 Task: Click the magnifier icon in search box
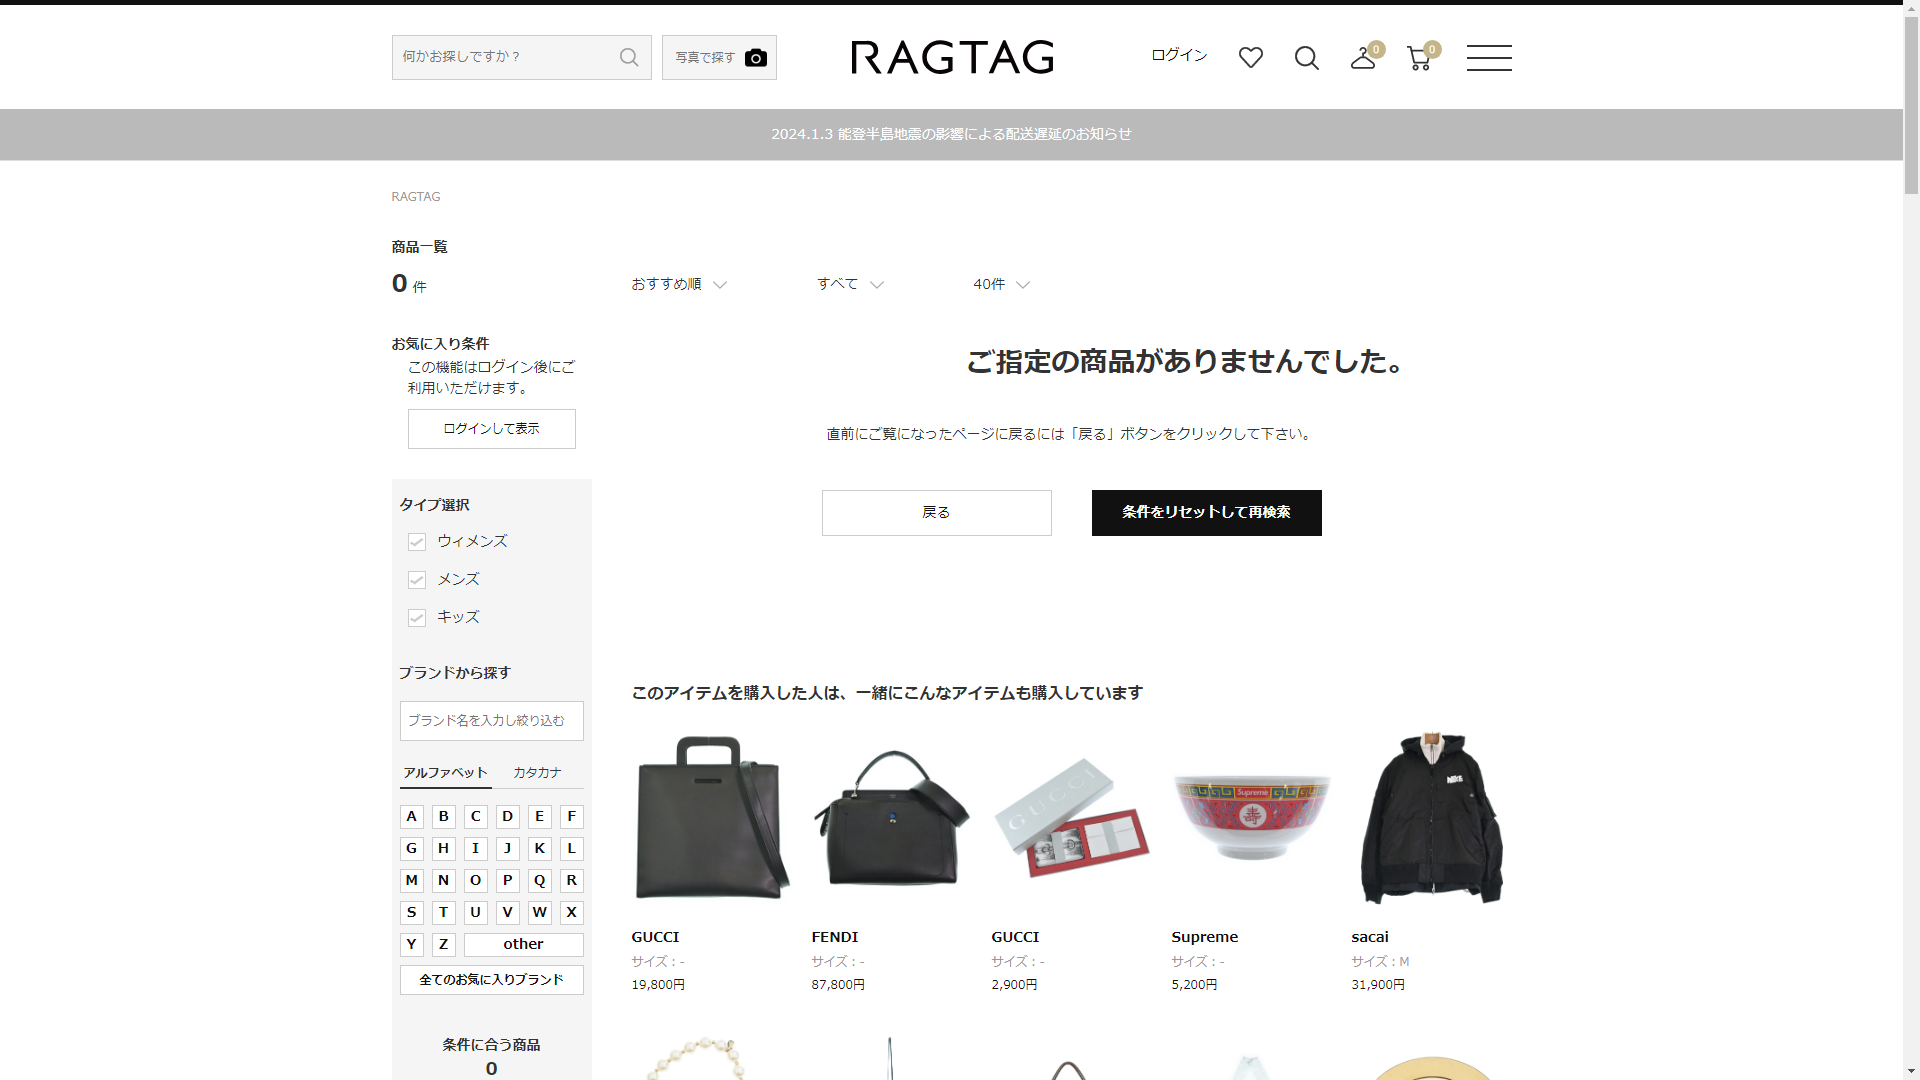628,57
